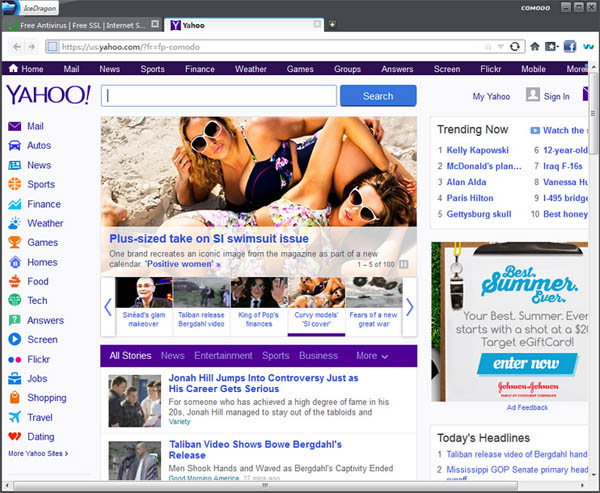This screenshot has width=600, height=493.
Task: Expand the More stories dropdown
Action: click(x=372, y=356)
